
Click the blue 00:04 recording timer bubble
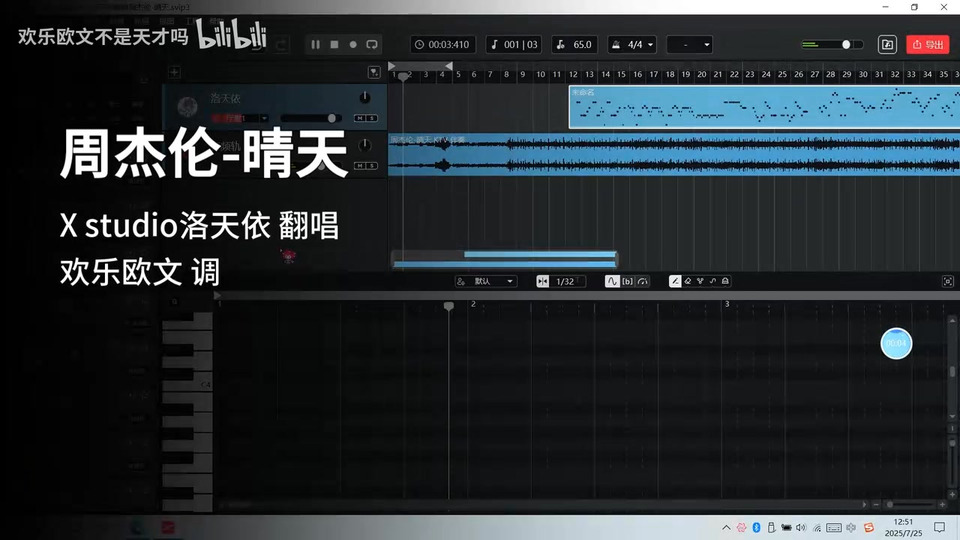[x=896, y=343]
